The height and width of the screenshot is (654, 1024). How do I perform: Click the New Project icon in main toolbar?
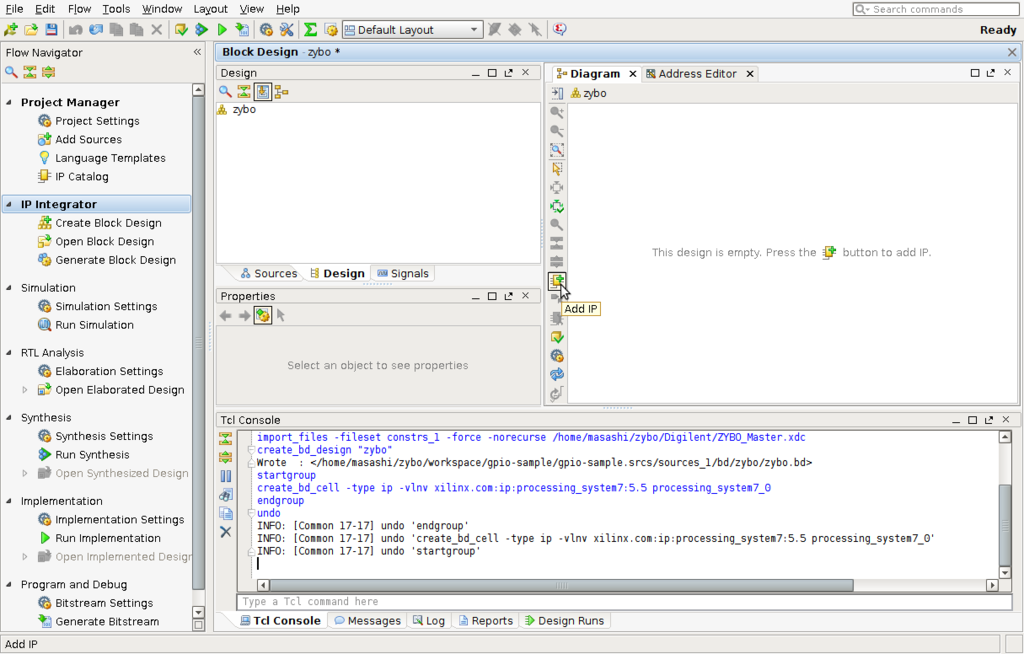pyautogui.click(x=10, y=29)
